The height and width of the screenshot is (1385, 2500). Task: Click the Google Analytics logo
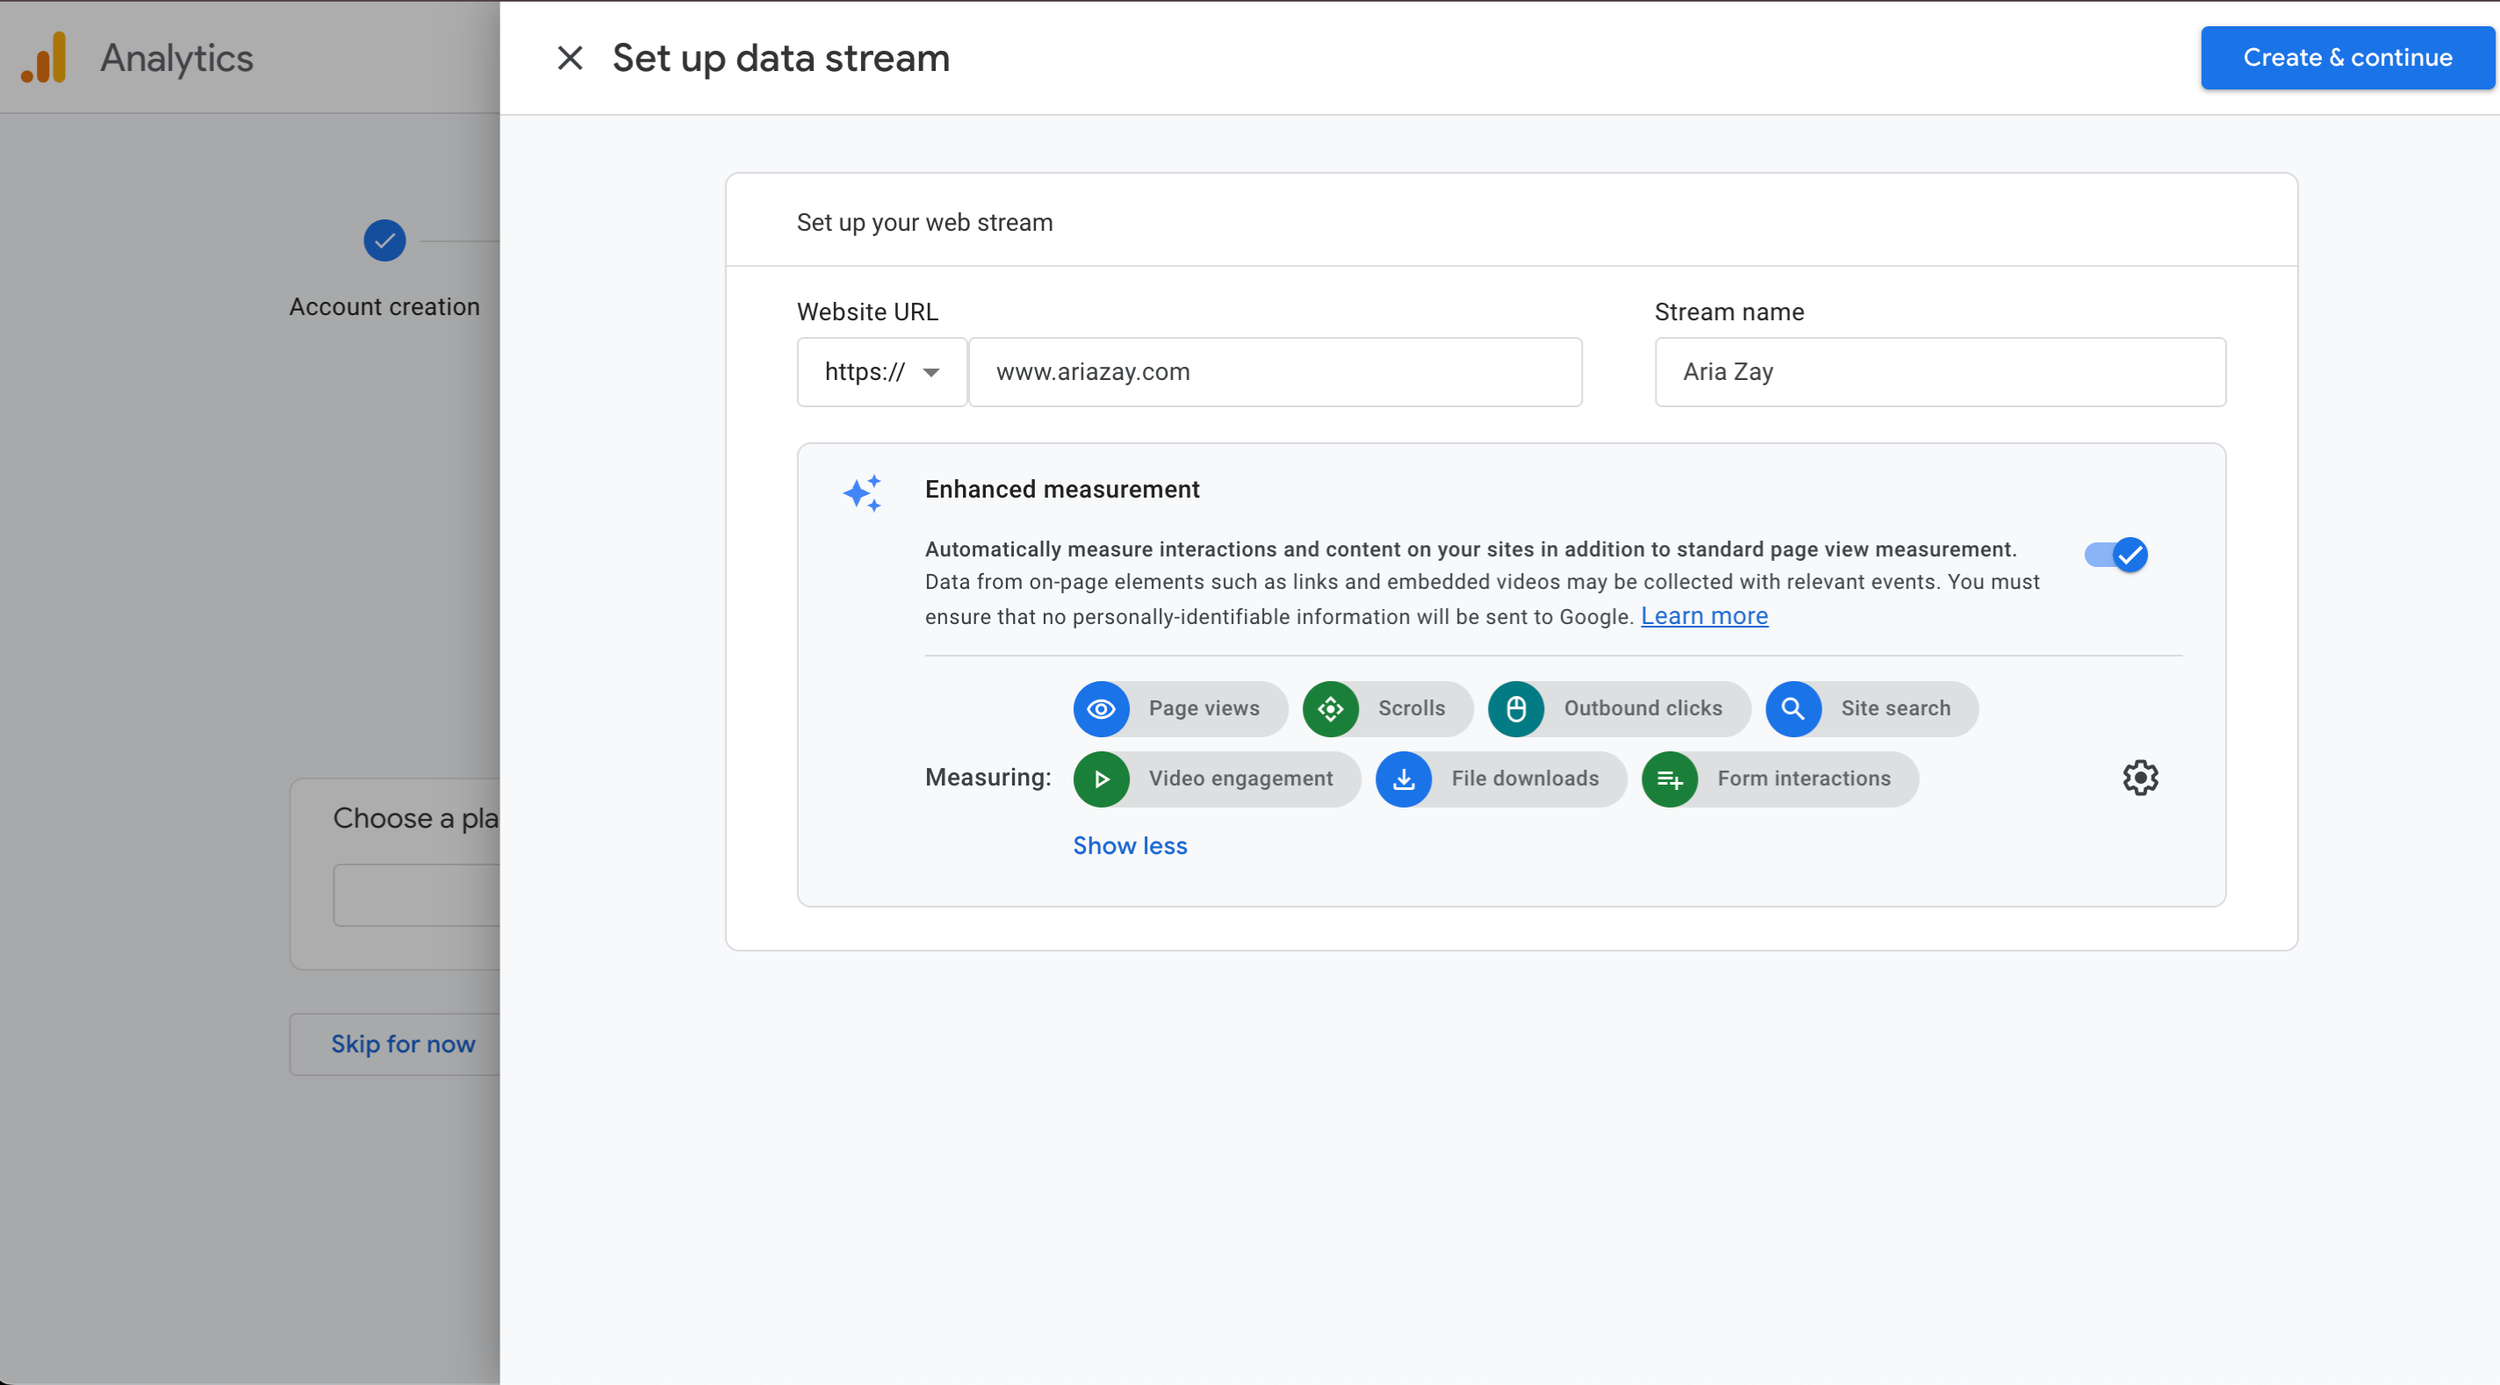click(44, 58)
